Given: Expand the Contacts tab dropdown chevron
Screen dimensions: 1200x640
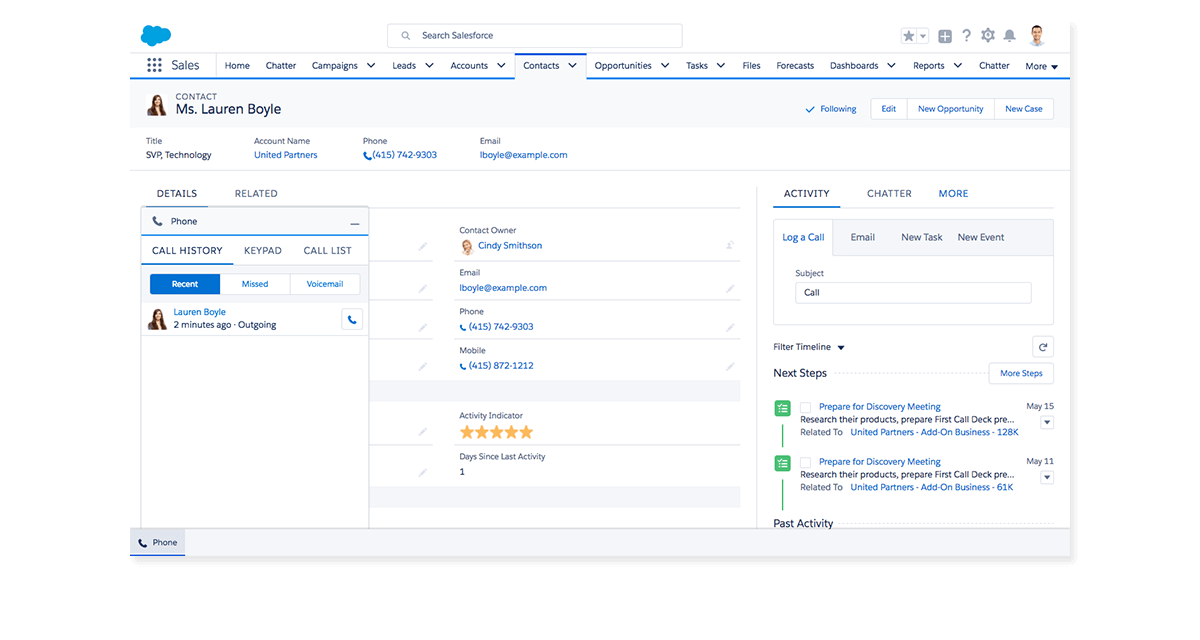Looking at the screenshot, I should point(573,66).
